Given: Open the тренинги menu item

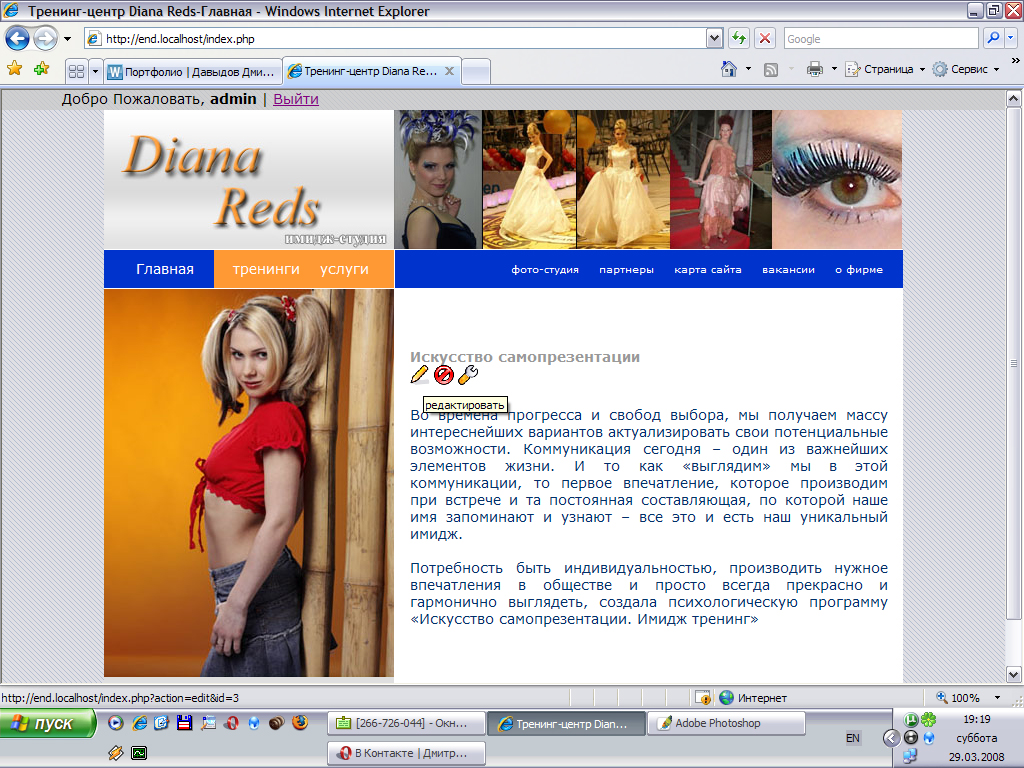Looking at the screenshot, I should tap(266, 269).
